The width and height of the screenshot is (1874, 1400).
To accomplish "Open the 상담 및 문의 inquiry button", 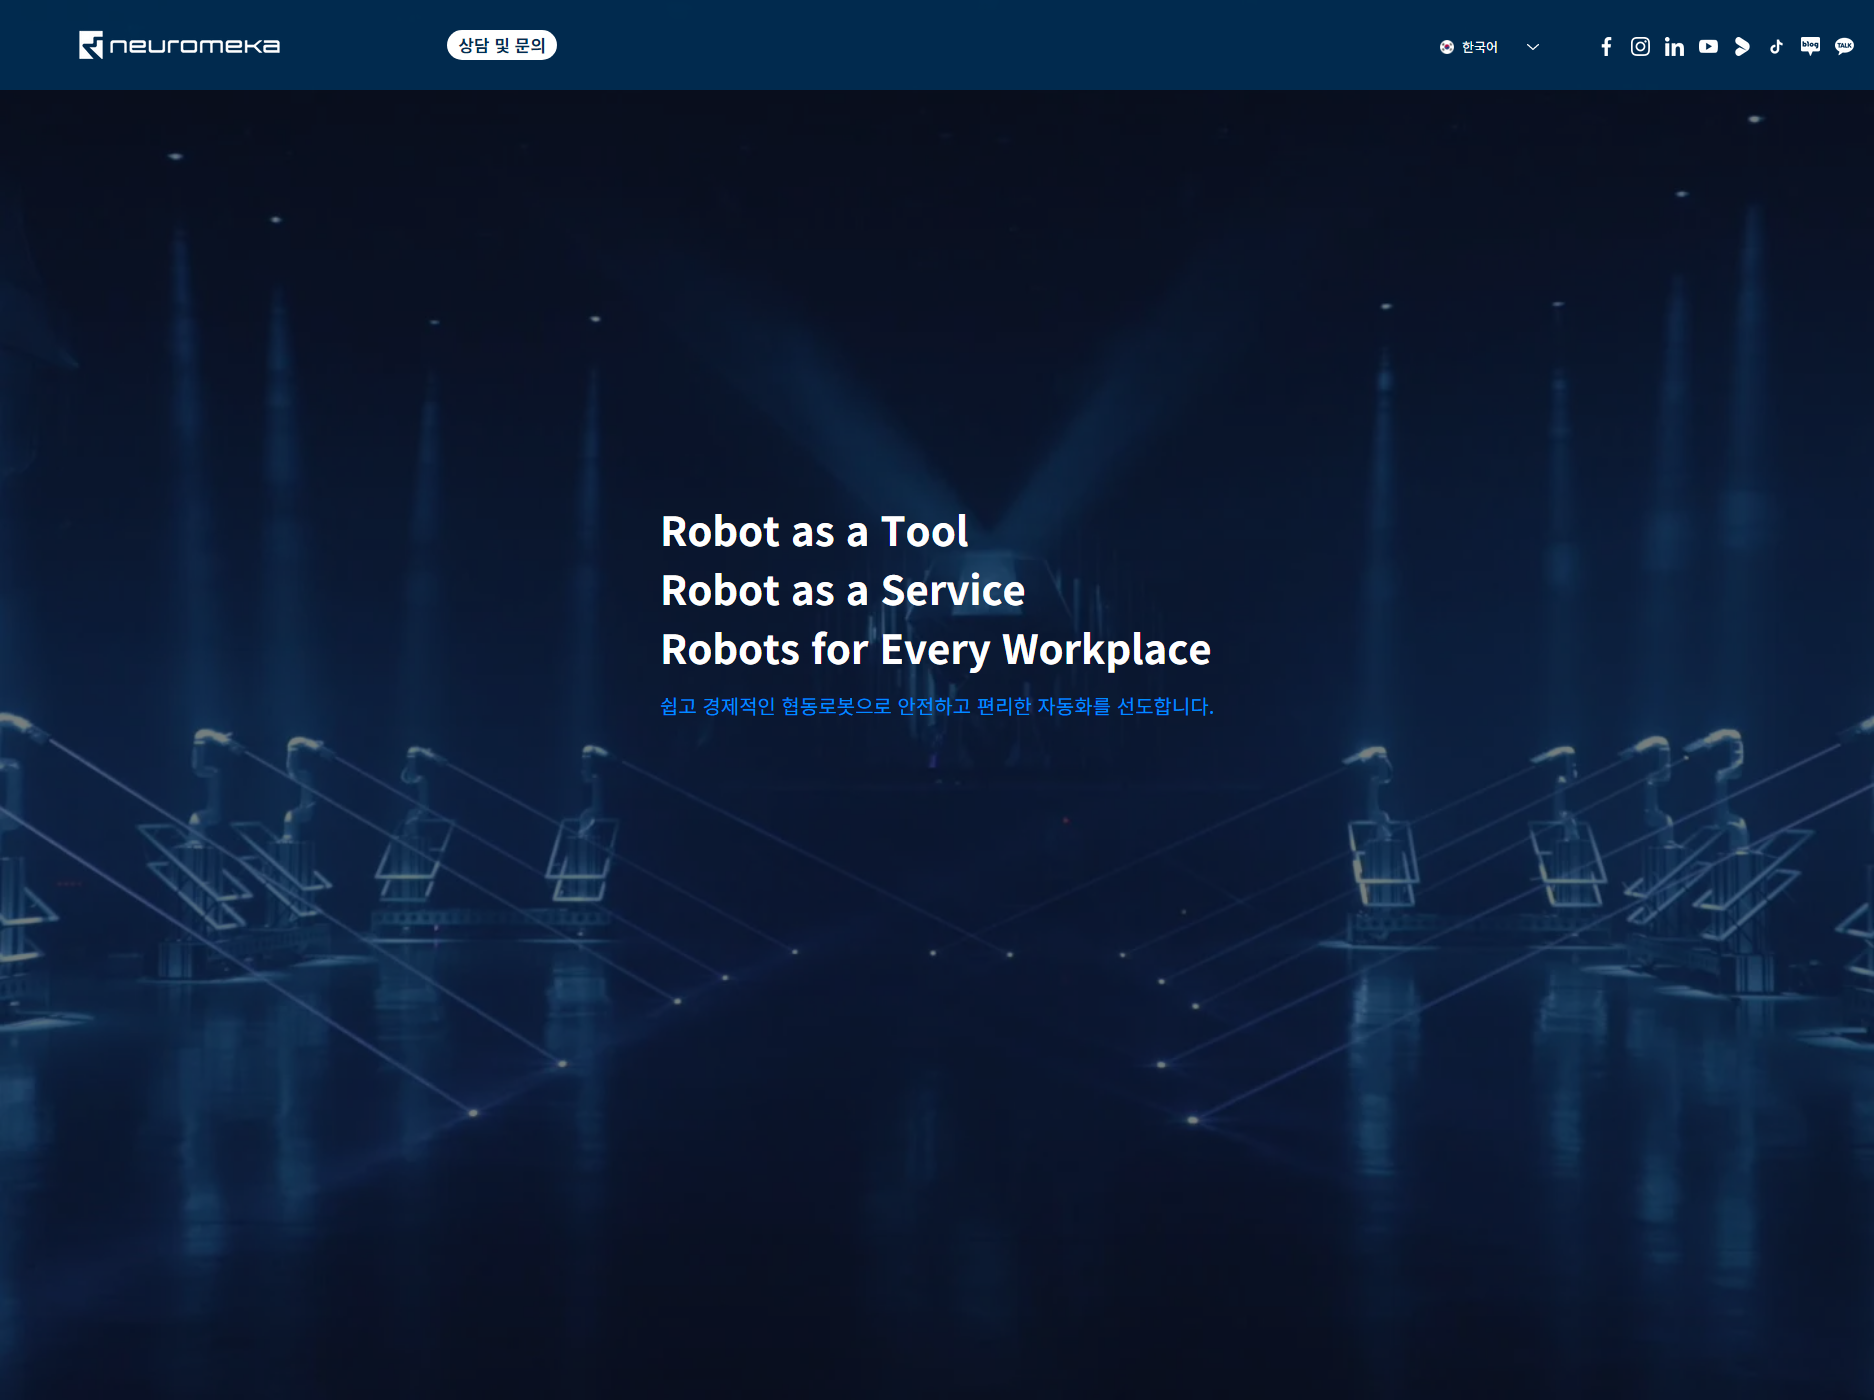I will 502,45.
